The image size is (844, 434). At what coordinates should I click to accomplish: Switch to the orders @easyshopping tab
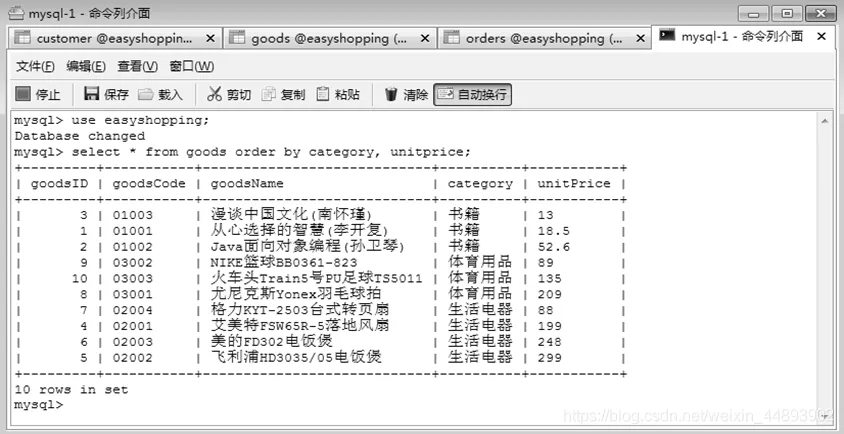[x=544, y=38]
